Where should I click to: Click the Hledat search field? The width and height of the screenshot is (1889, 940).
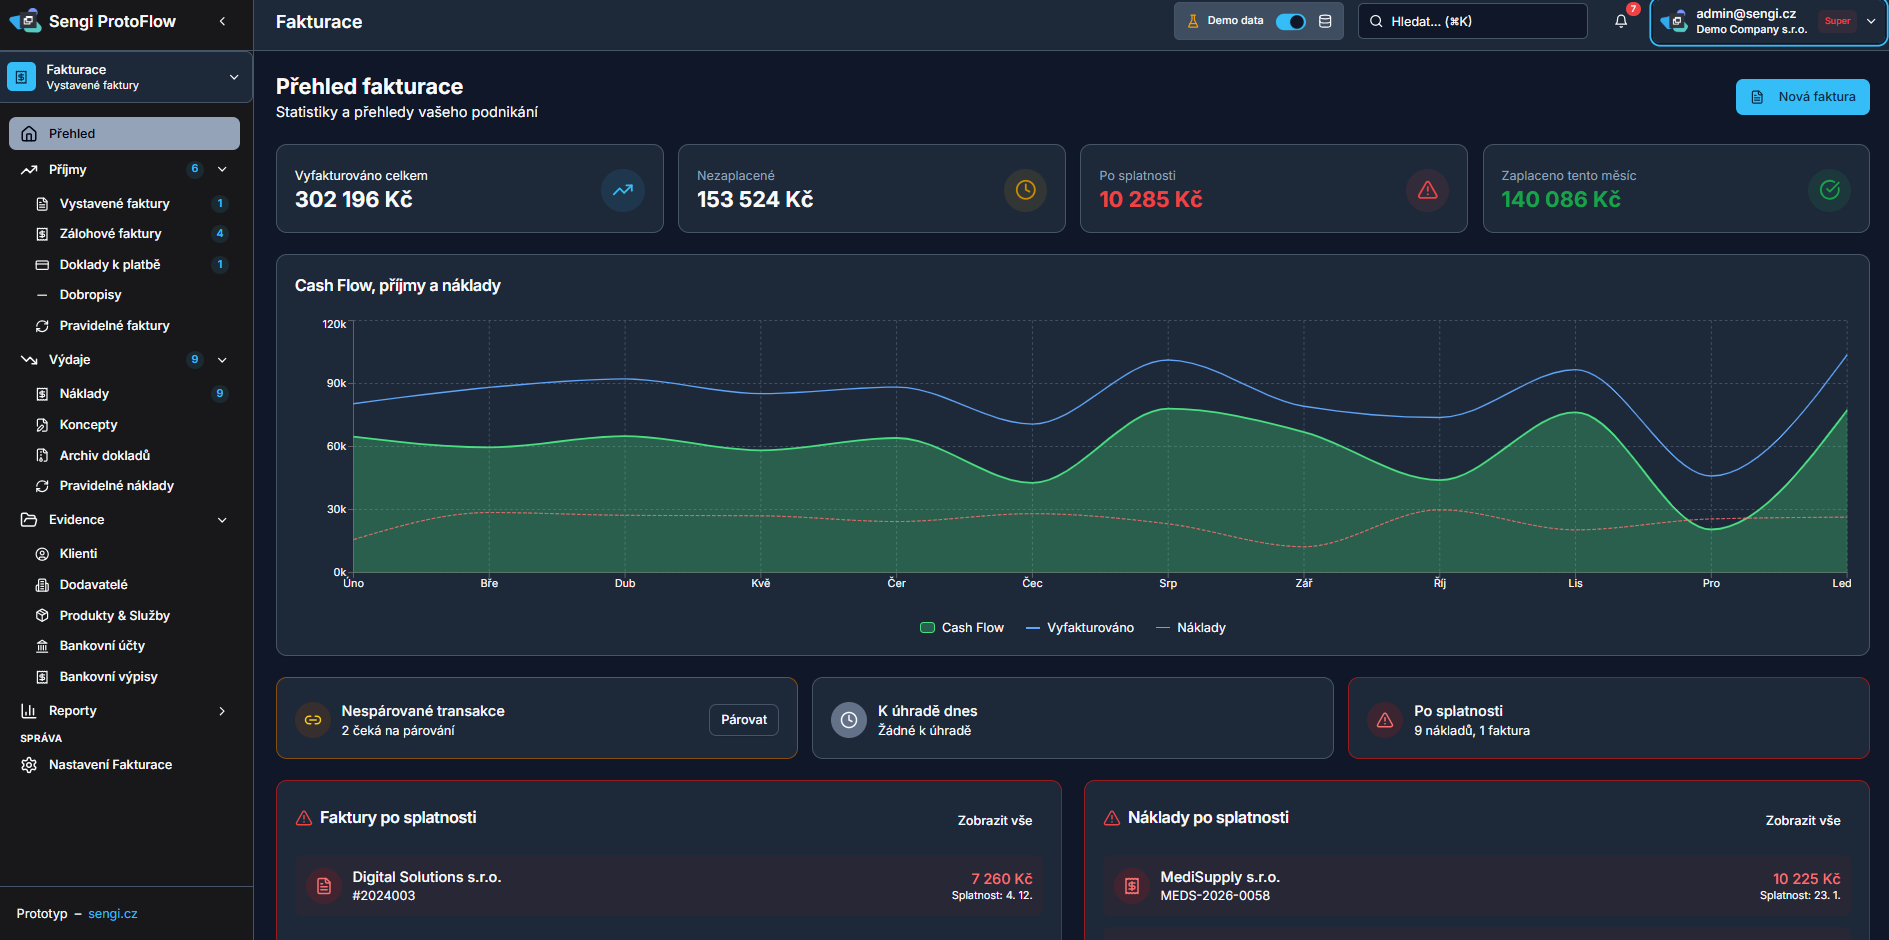1472,21
